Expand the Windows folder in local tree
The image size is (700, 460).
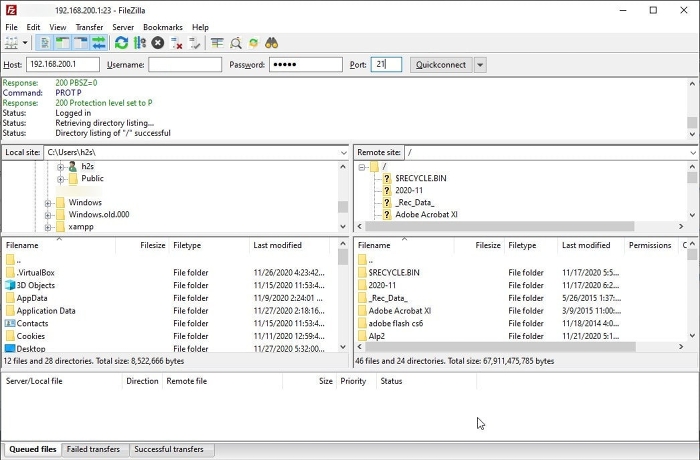(x=48, y=203)
